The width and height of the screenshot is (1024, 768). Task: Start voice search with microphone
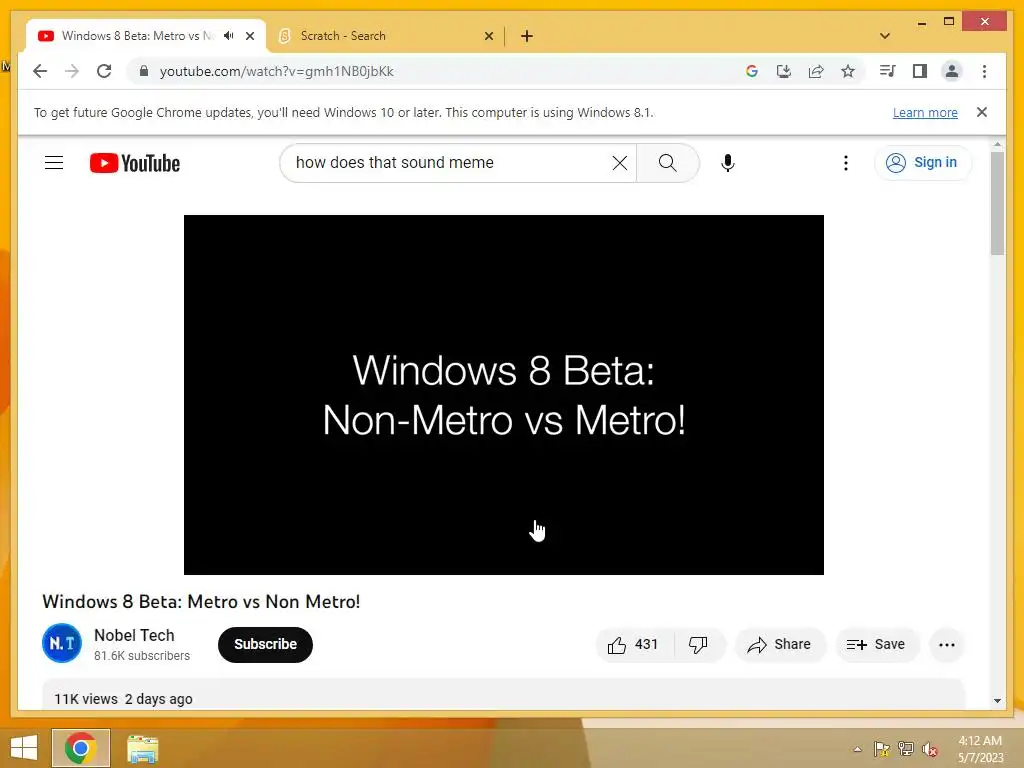tap(728, 163)
